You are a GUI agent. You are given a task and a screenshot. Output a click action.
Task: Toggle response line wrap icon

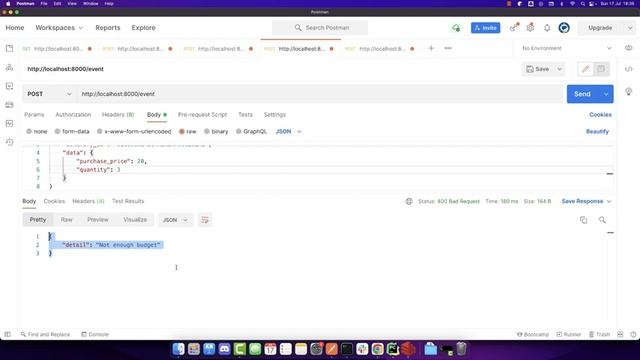[x=205, y=220]
